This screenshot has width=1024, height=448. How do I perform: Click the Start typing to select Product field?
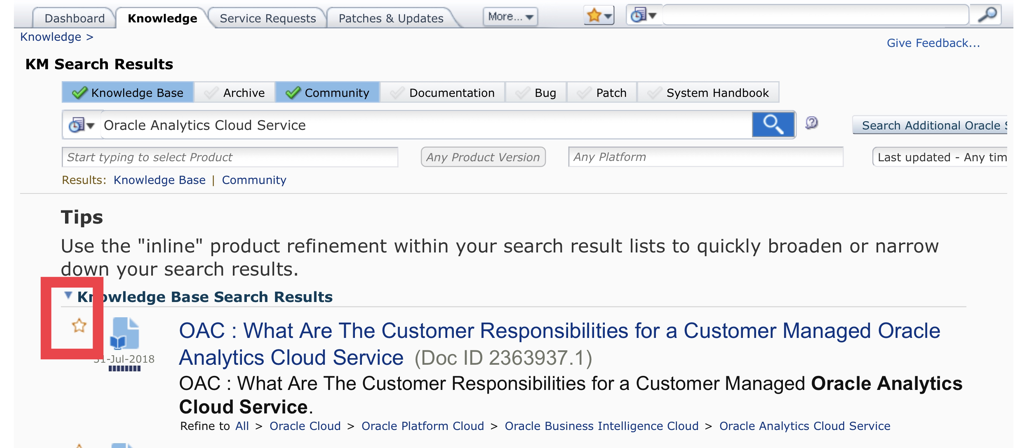click(x=230, y=157)
